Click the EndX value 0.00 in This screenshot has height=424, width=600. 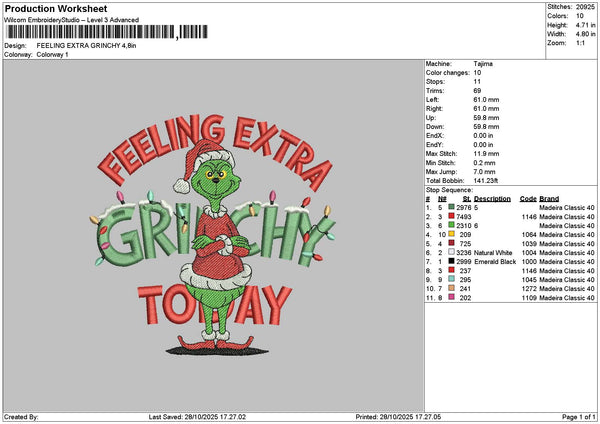pos(483,135)
